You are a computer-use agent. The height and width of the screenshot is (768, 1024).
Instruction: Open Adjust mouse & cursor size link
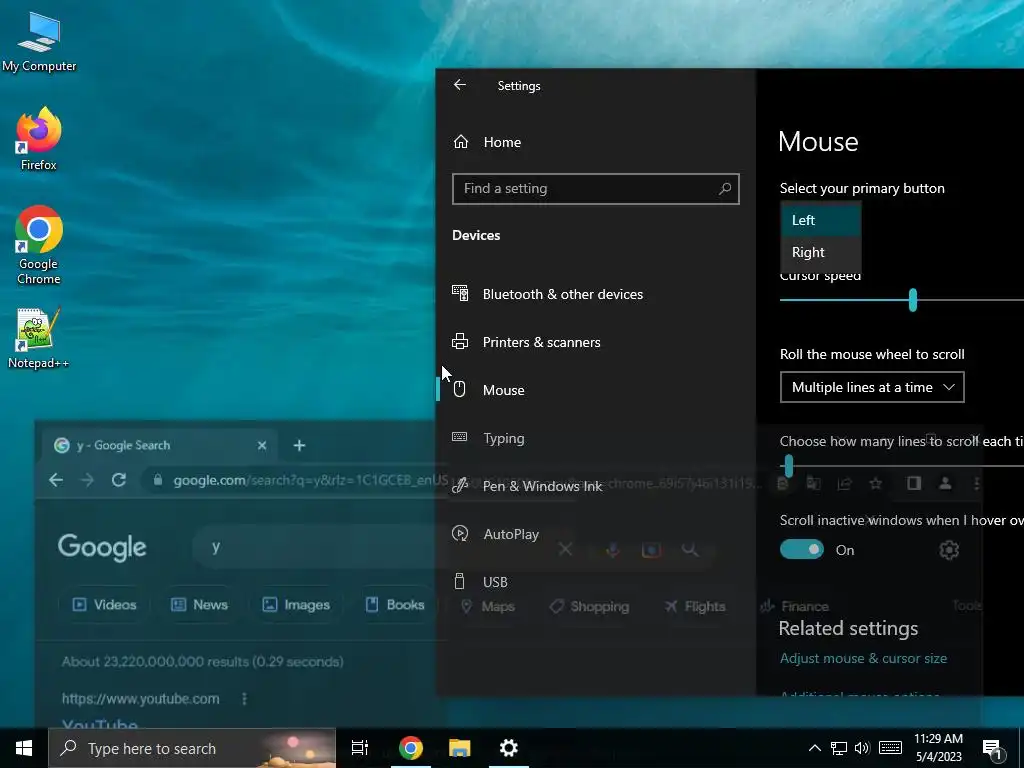tap(863, 658)
